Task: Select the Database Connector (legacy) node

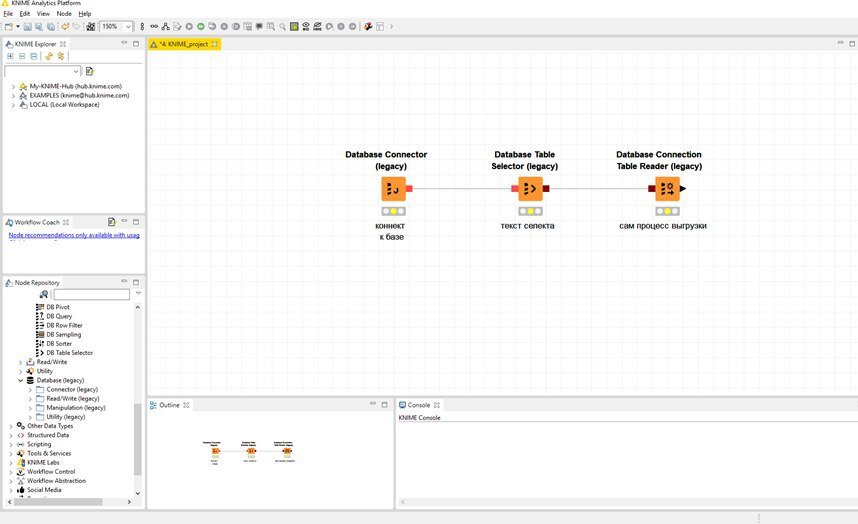Action: (394, 189)
